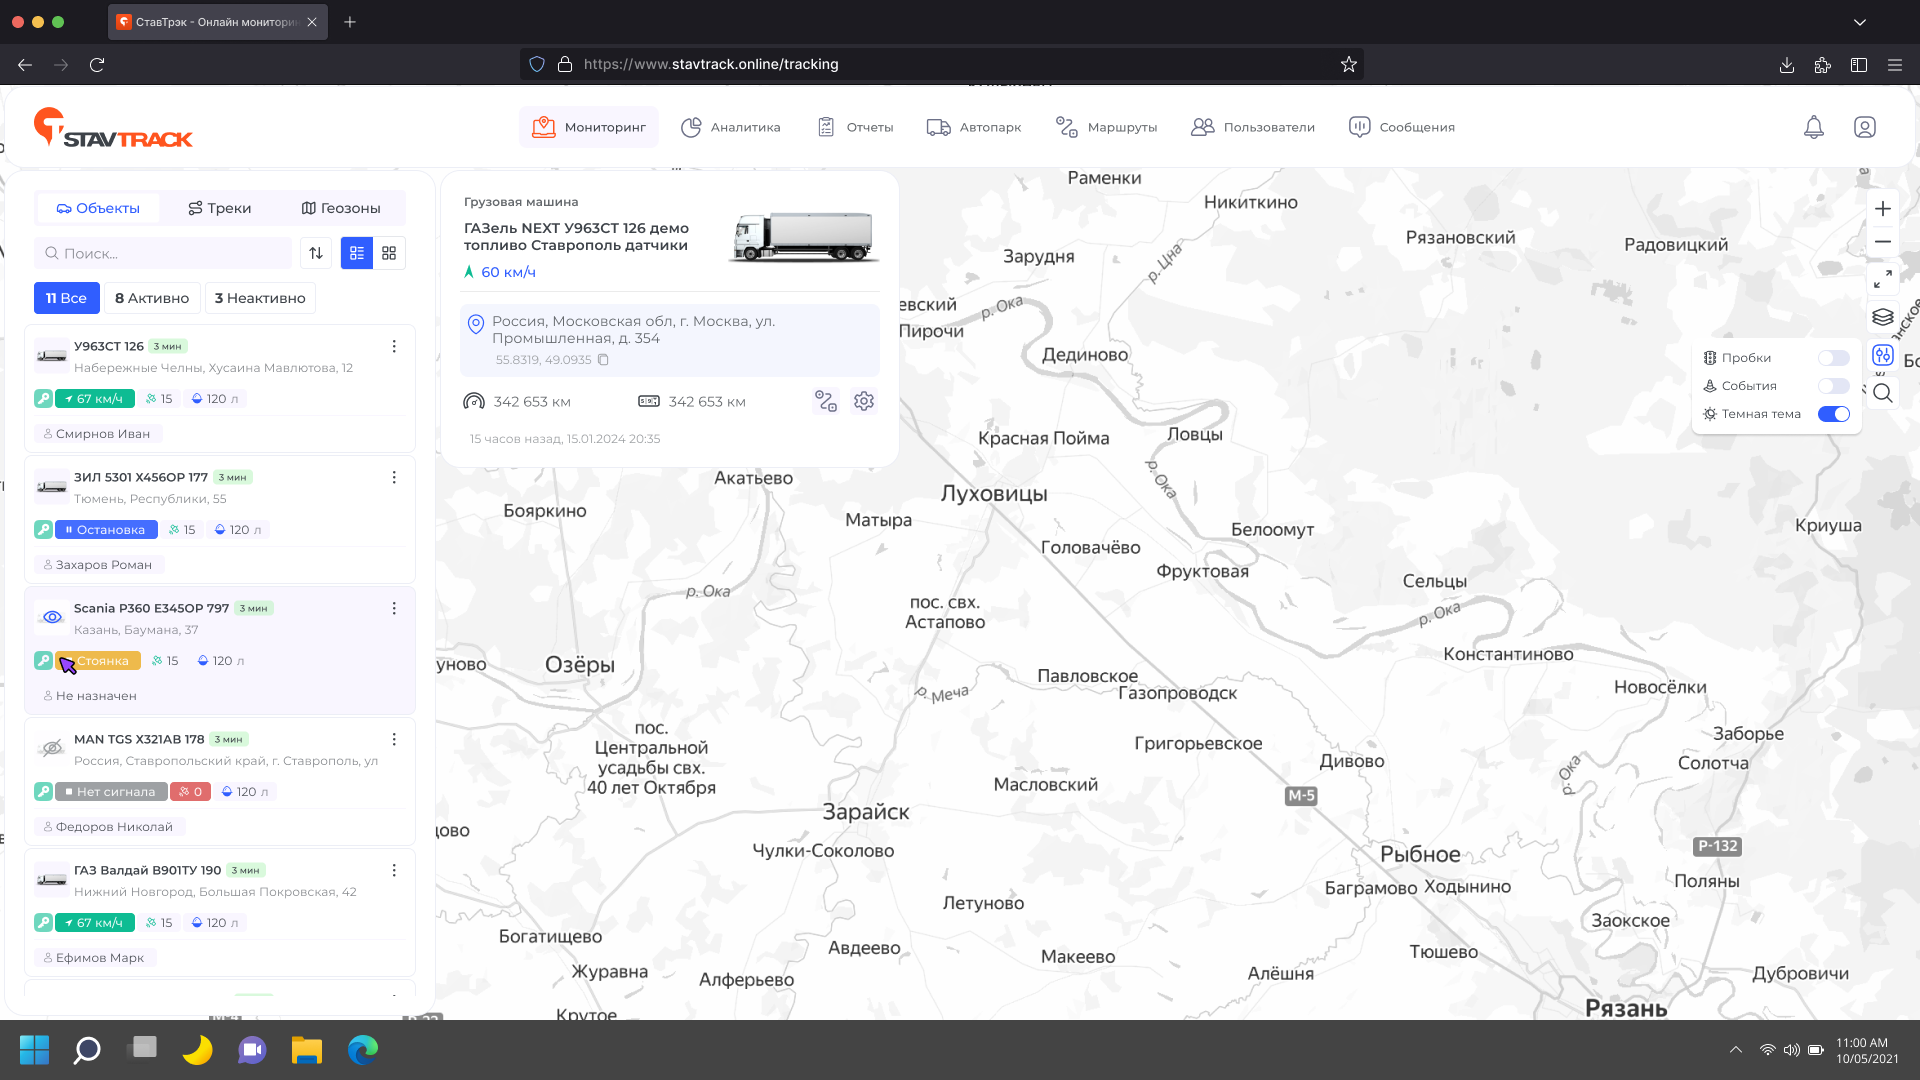Open options menu for Scania P360

coord(394,608)
